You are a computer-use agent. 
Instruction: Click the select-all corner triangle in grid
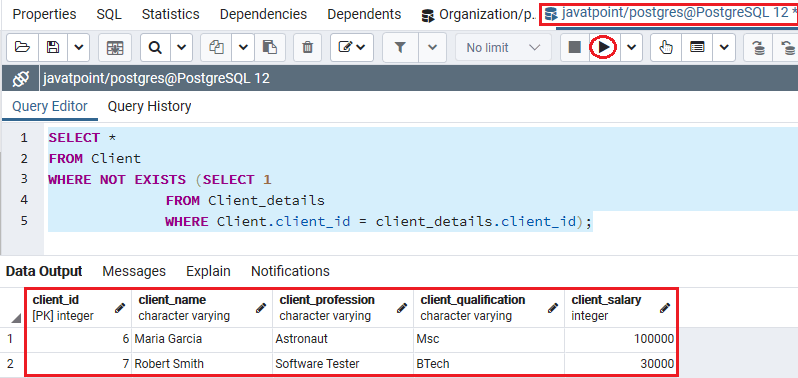15,318
